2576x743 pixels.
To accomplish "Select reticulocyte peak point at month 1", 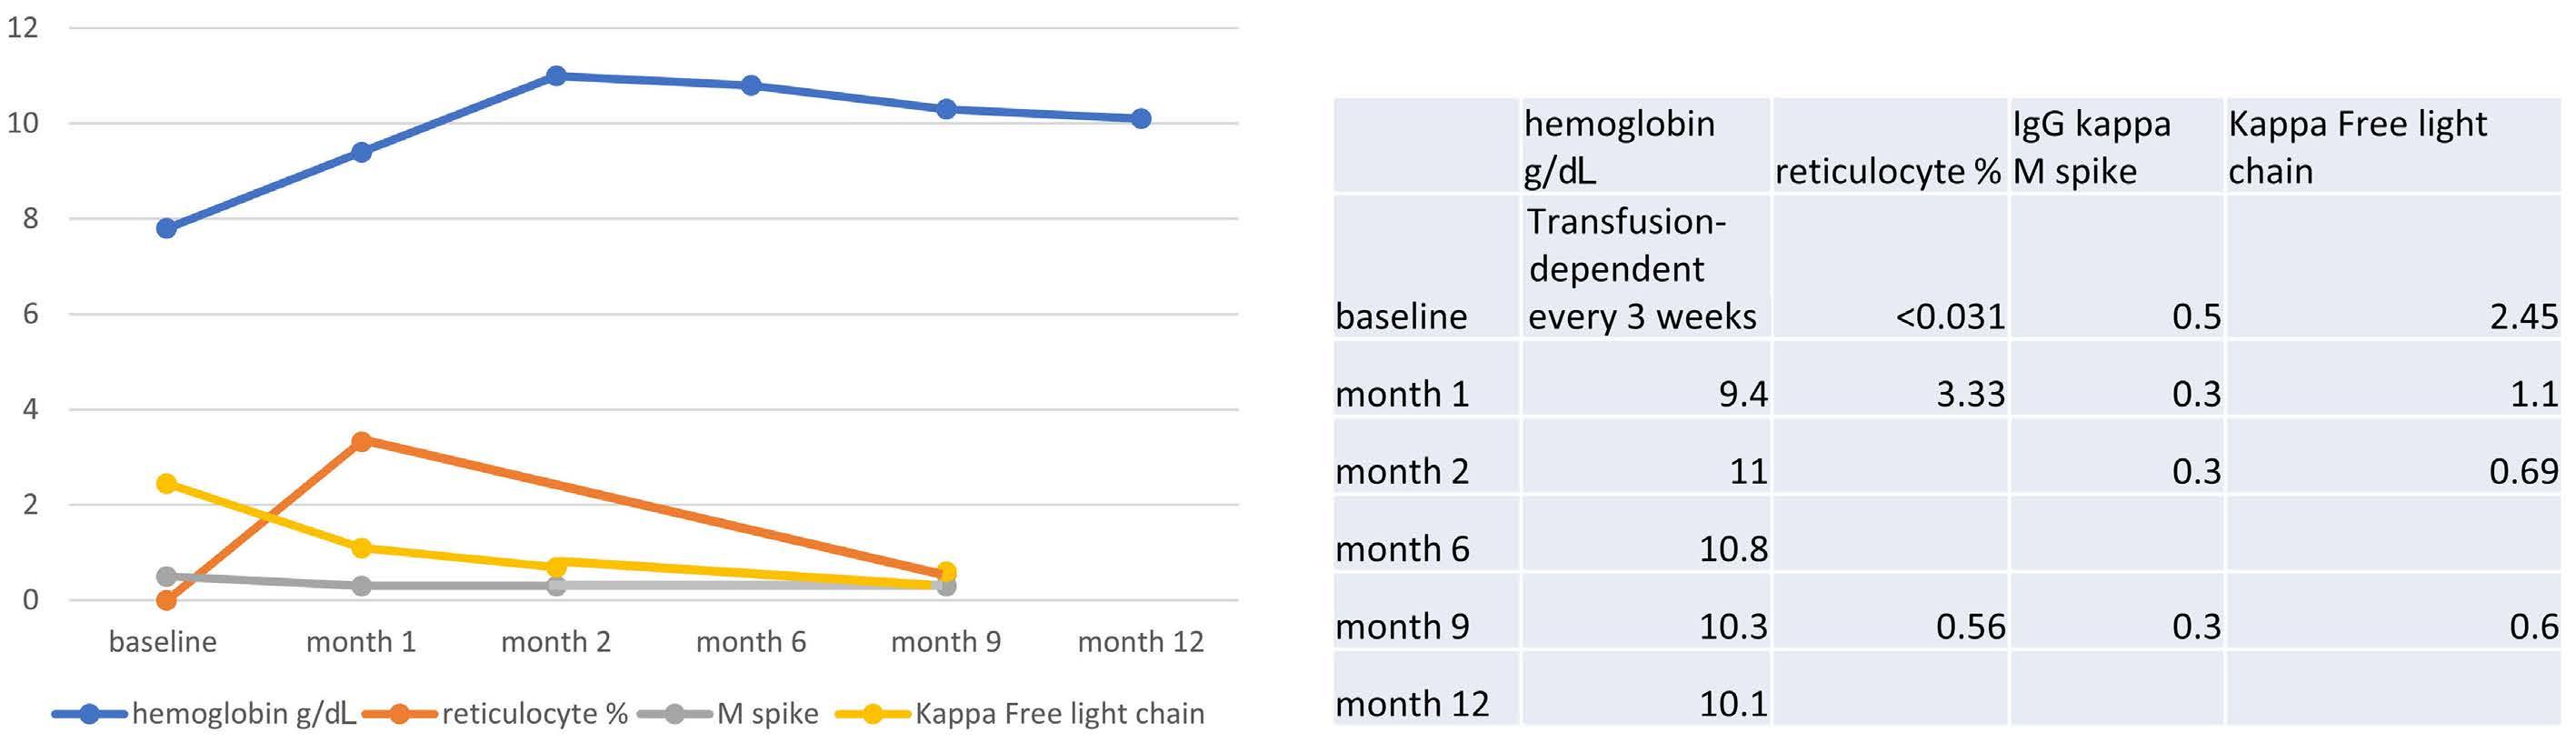I will (362, 441).
